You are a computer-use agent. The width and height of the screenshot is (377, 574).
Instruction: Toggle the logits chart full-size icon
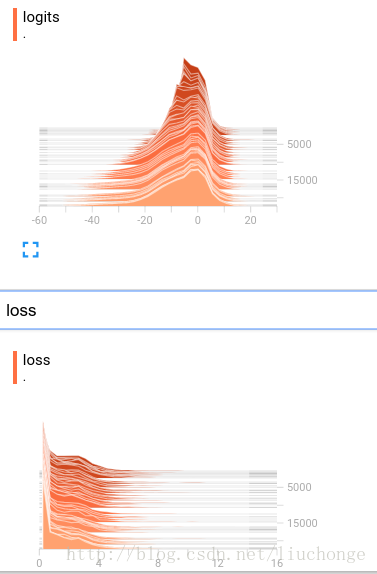click(x=31, y=250)
